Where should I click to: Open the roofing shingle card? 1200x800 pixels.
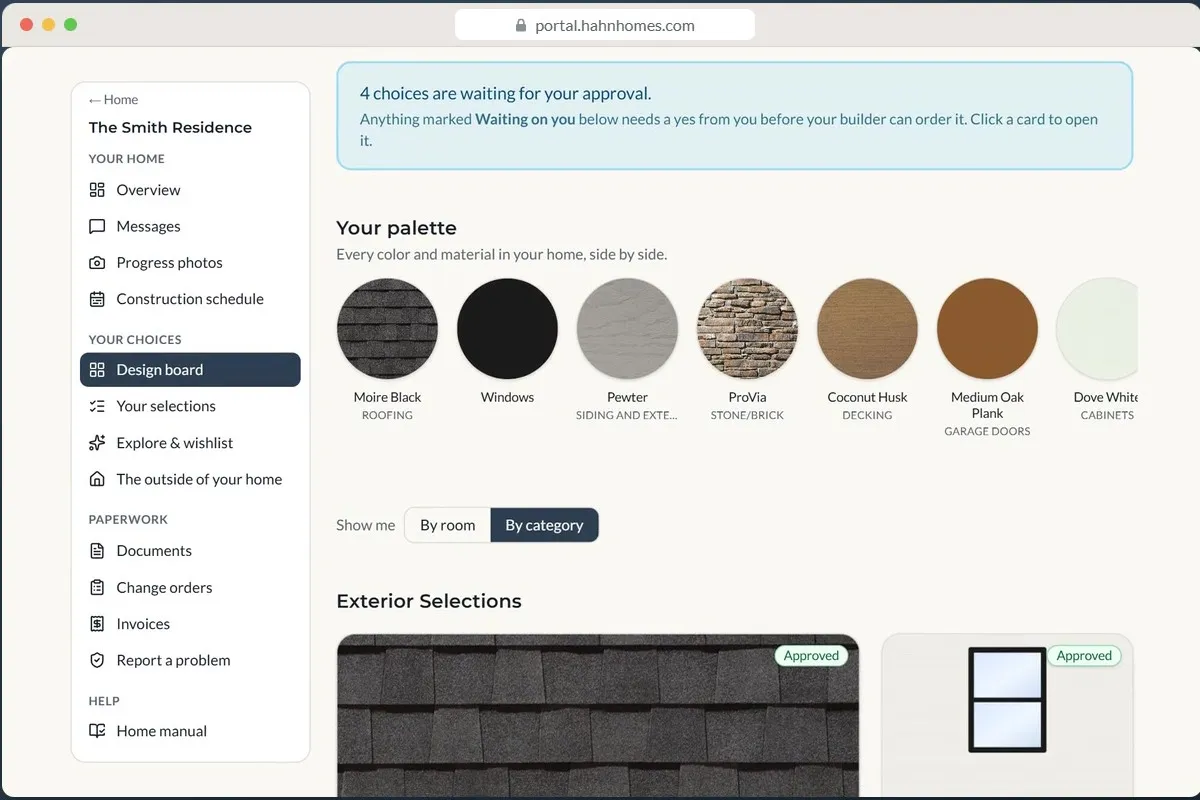coord(598,716)
